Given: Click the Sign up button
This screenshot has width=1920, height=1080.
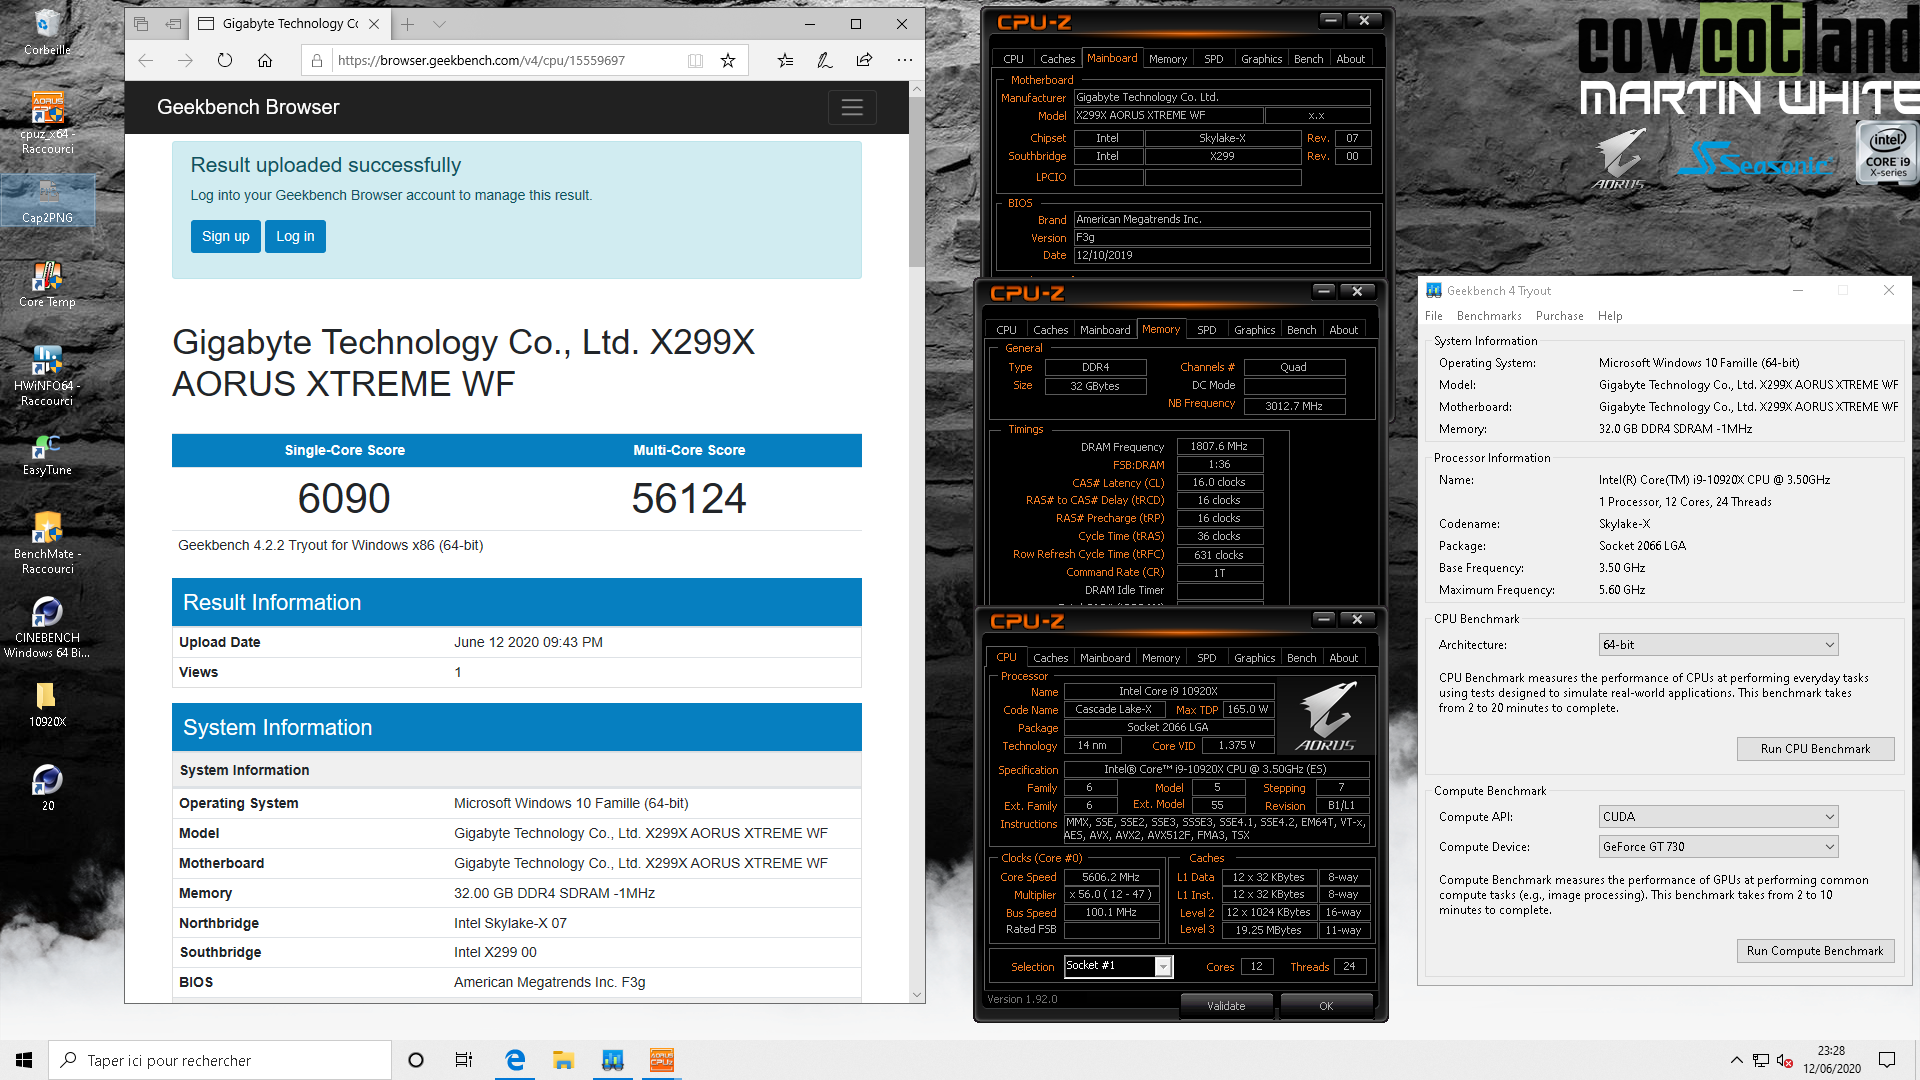Looking at the screenshot, I should [226, 237].
